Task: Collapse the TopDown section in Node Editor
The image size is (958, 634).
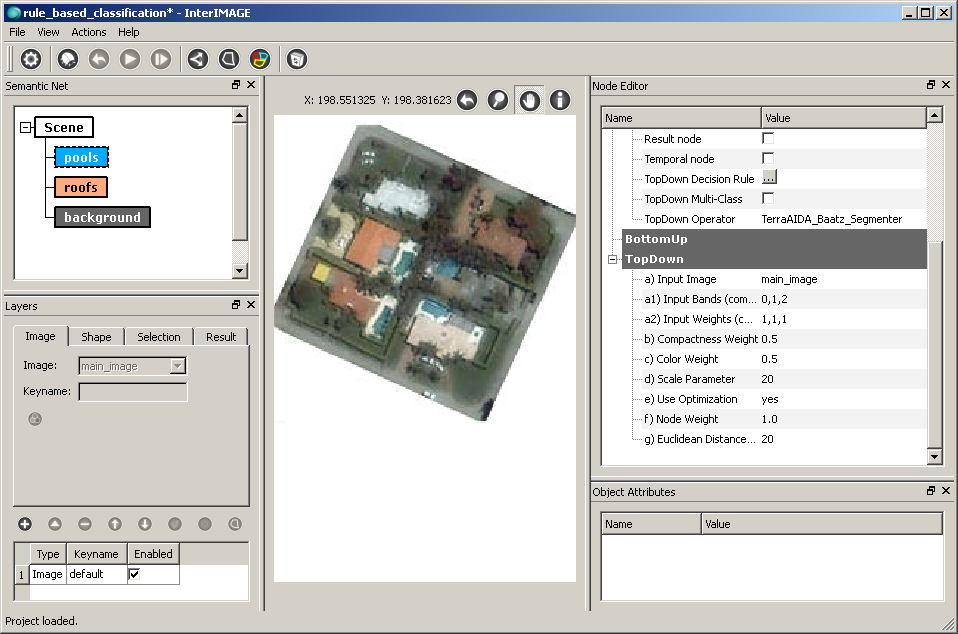Action: point(612,259)
